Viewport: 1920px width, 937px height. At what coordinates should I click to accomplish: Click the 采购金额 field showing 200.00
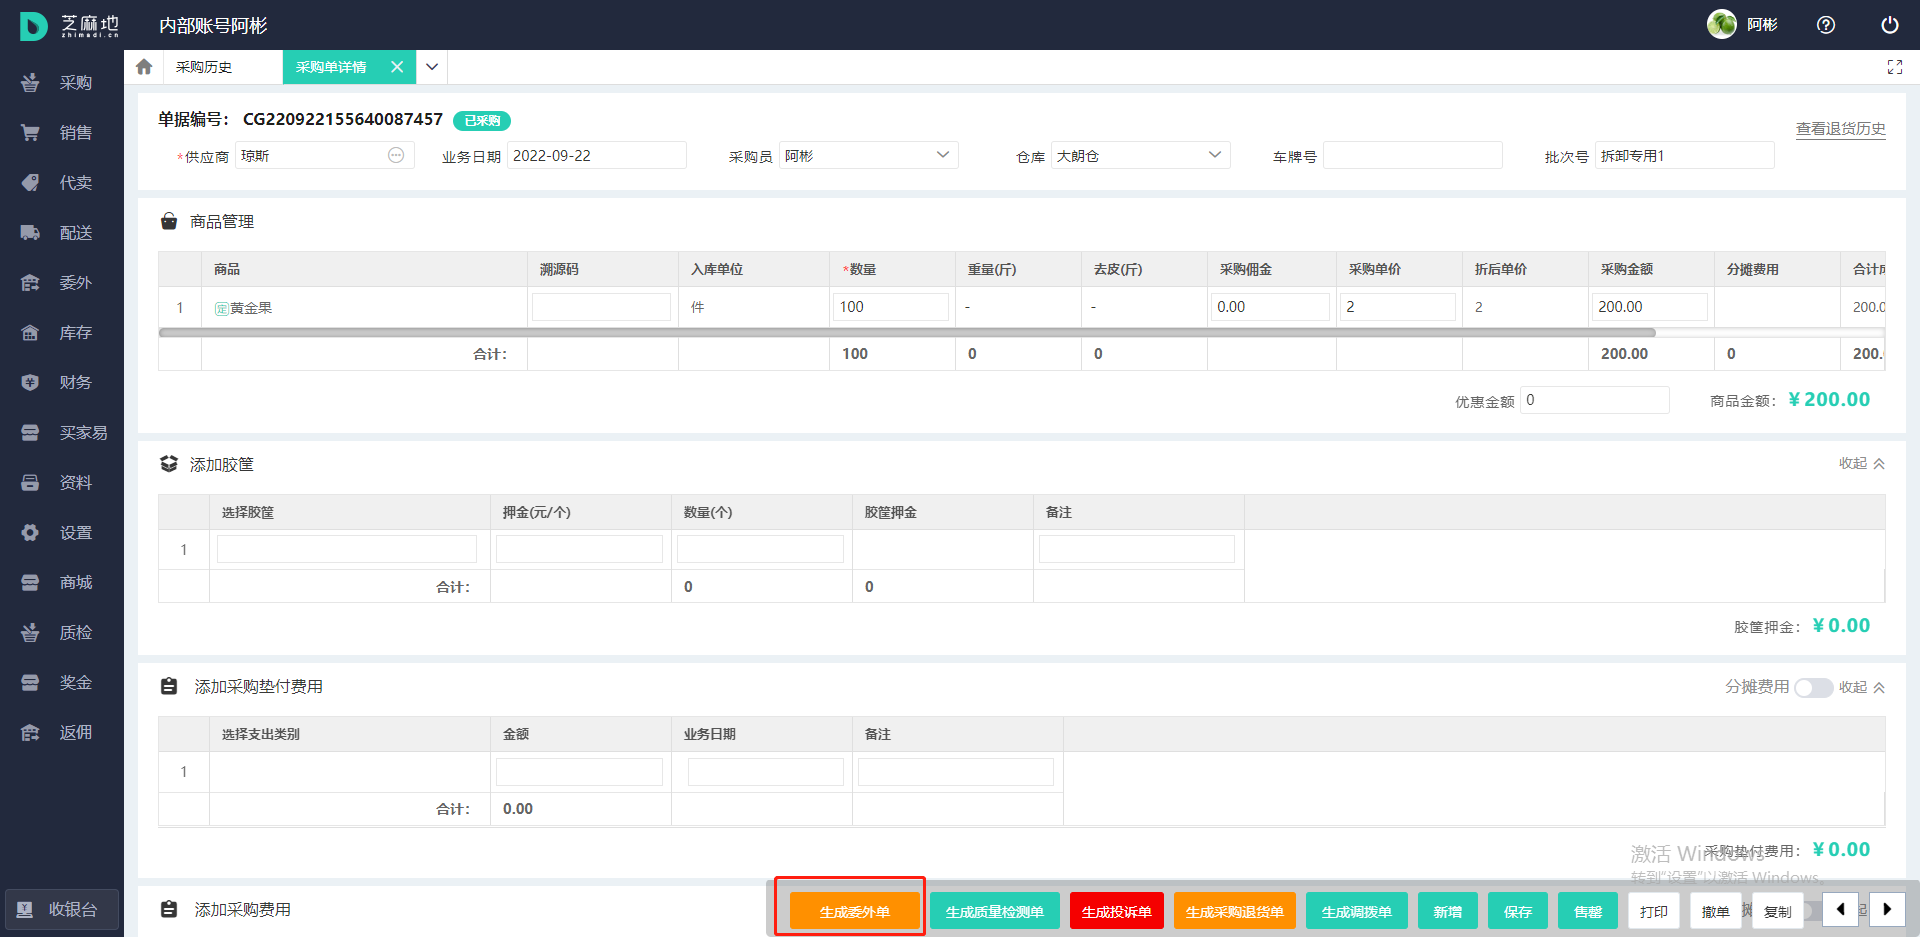point(1650,307)
